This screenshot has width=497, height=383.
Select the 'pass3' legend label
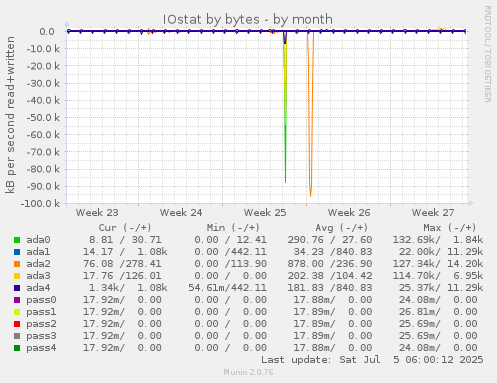click(41, 336)
